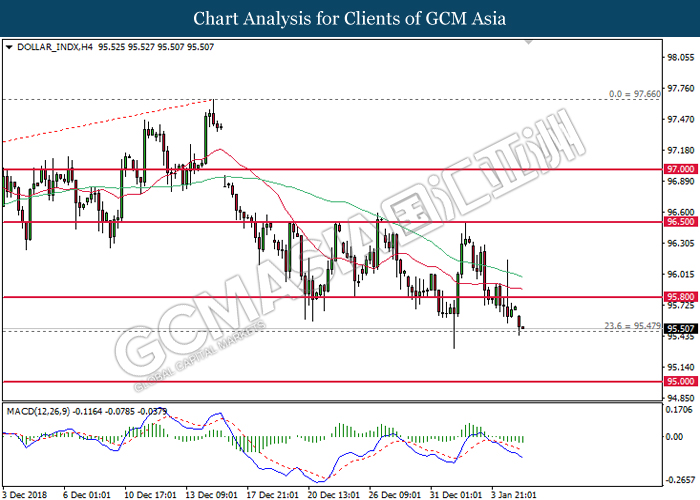The height and width of the screenshot is (500, 700).
Task: Click the date label 20 Dec 13:01
Action: pos(334,495)
